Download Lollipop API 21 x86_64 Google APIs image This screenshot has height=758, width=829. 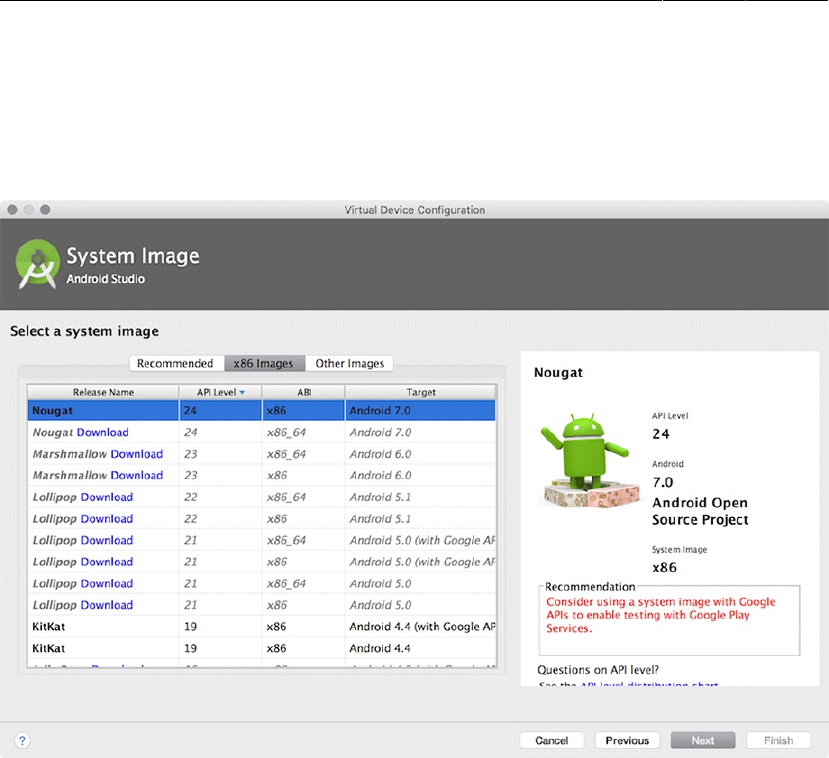coord(107,540)
